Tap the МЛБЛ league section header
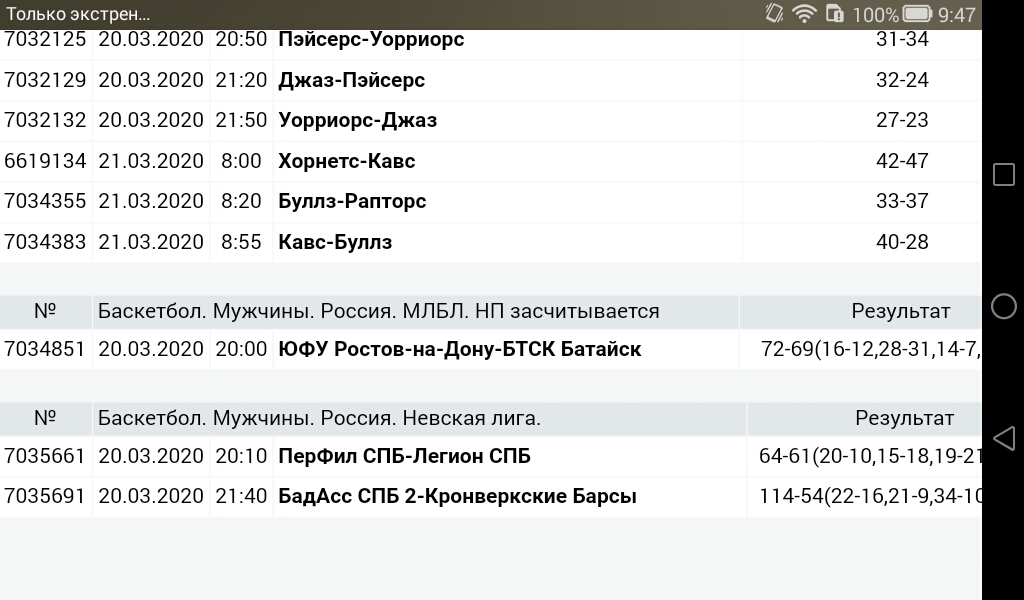 pyautogui.click(x=379, y=311)
